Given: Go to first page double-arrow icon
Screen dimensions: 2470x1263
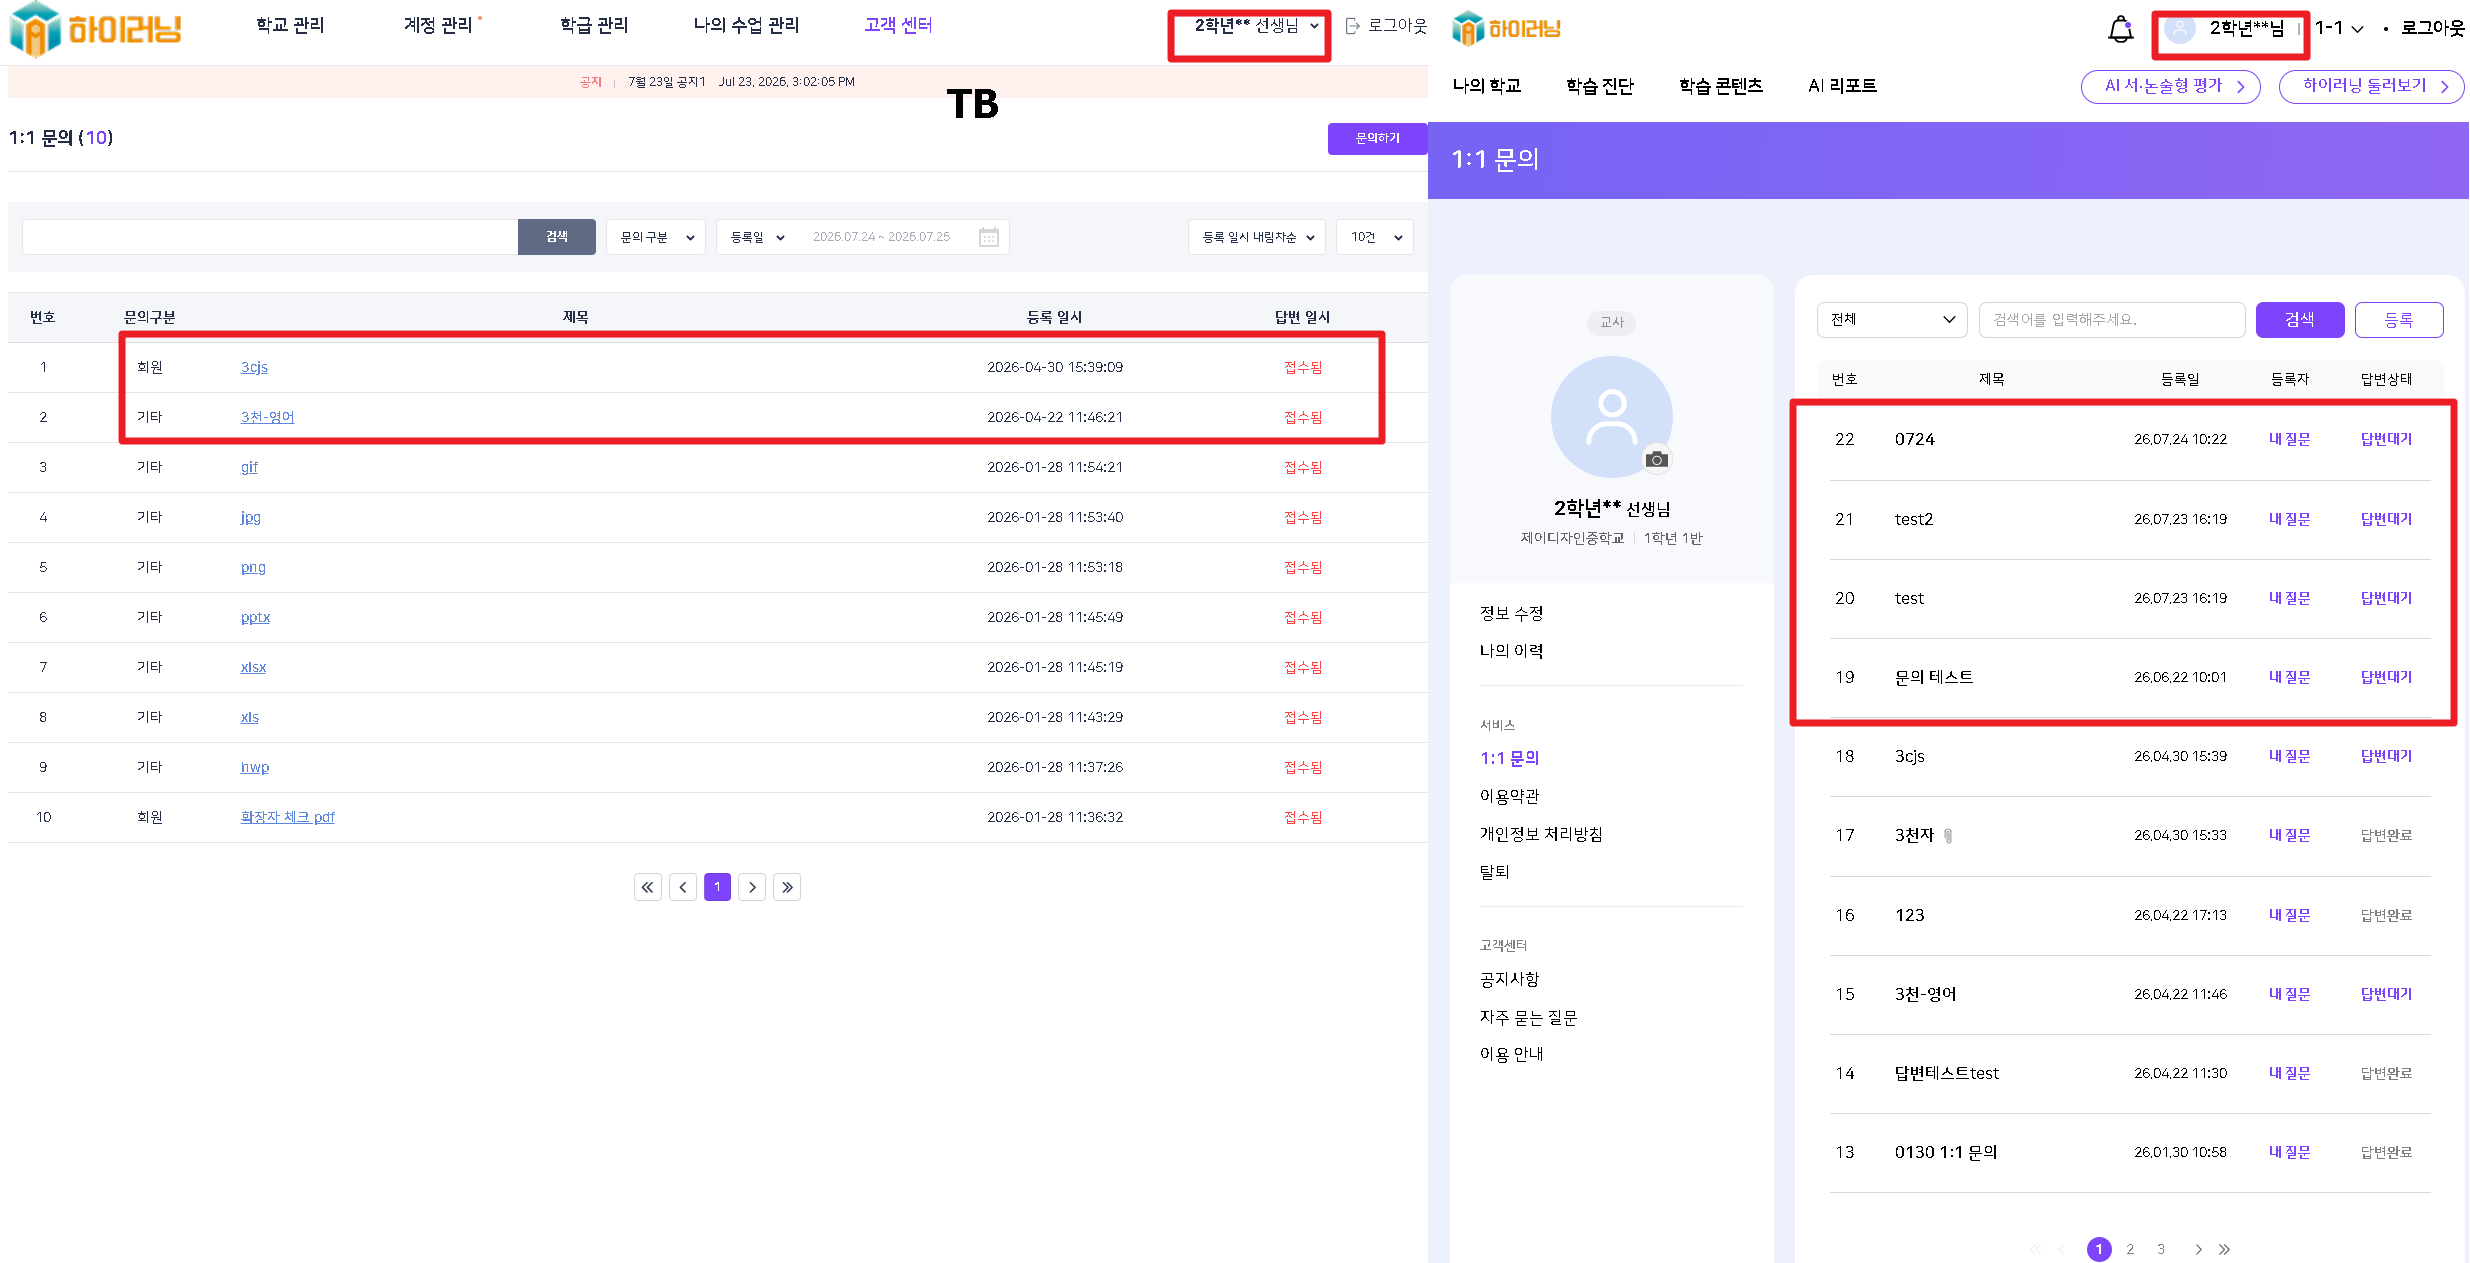Looking at the screenshot, I should [648, 887].
